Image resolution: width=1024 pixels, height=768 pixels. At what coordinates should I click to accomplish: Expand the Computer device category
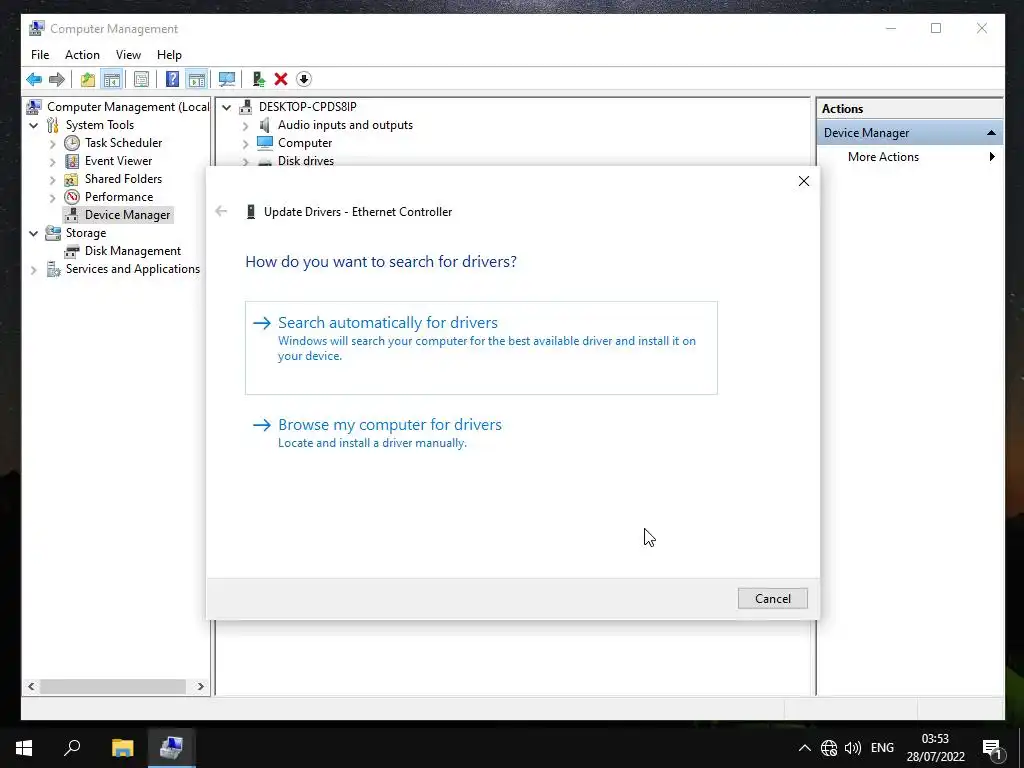(x=246, y=144)
